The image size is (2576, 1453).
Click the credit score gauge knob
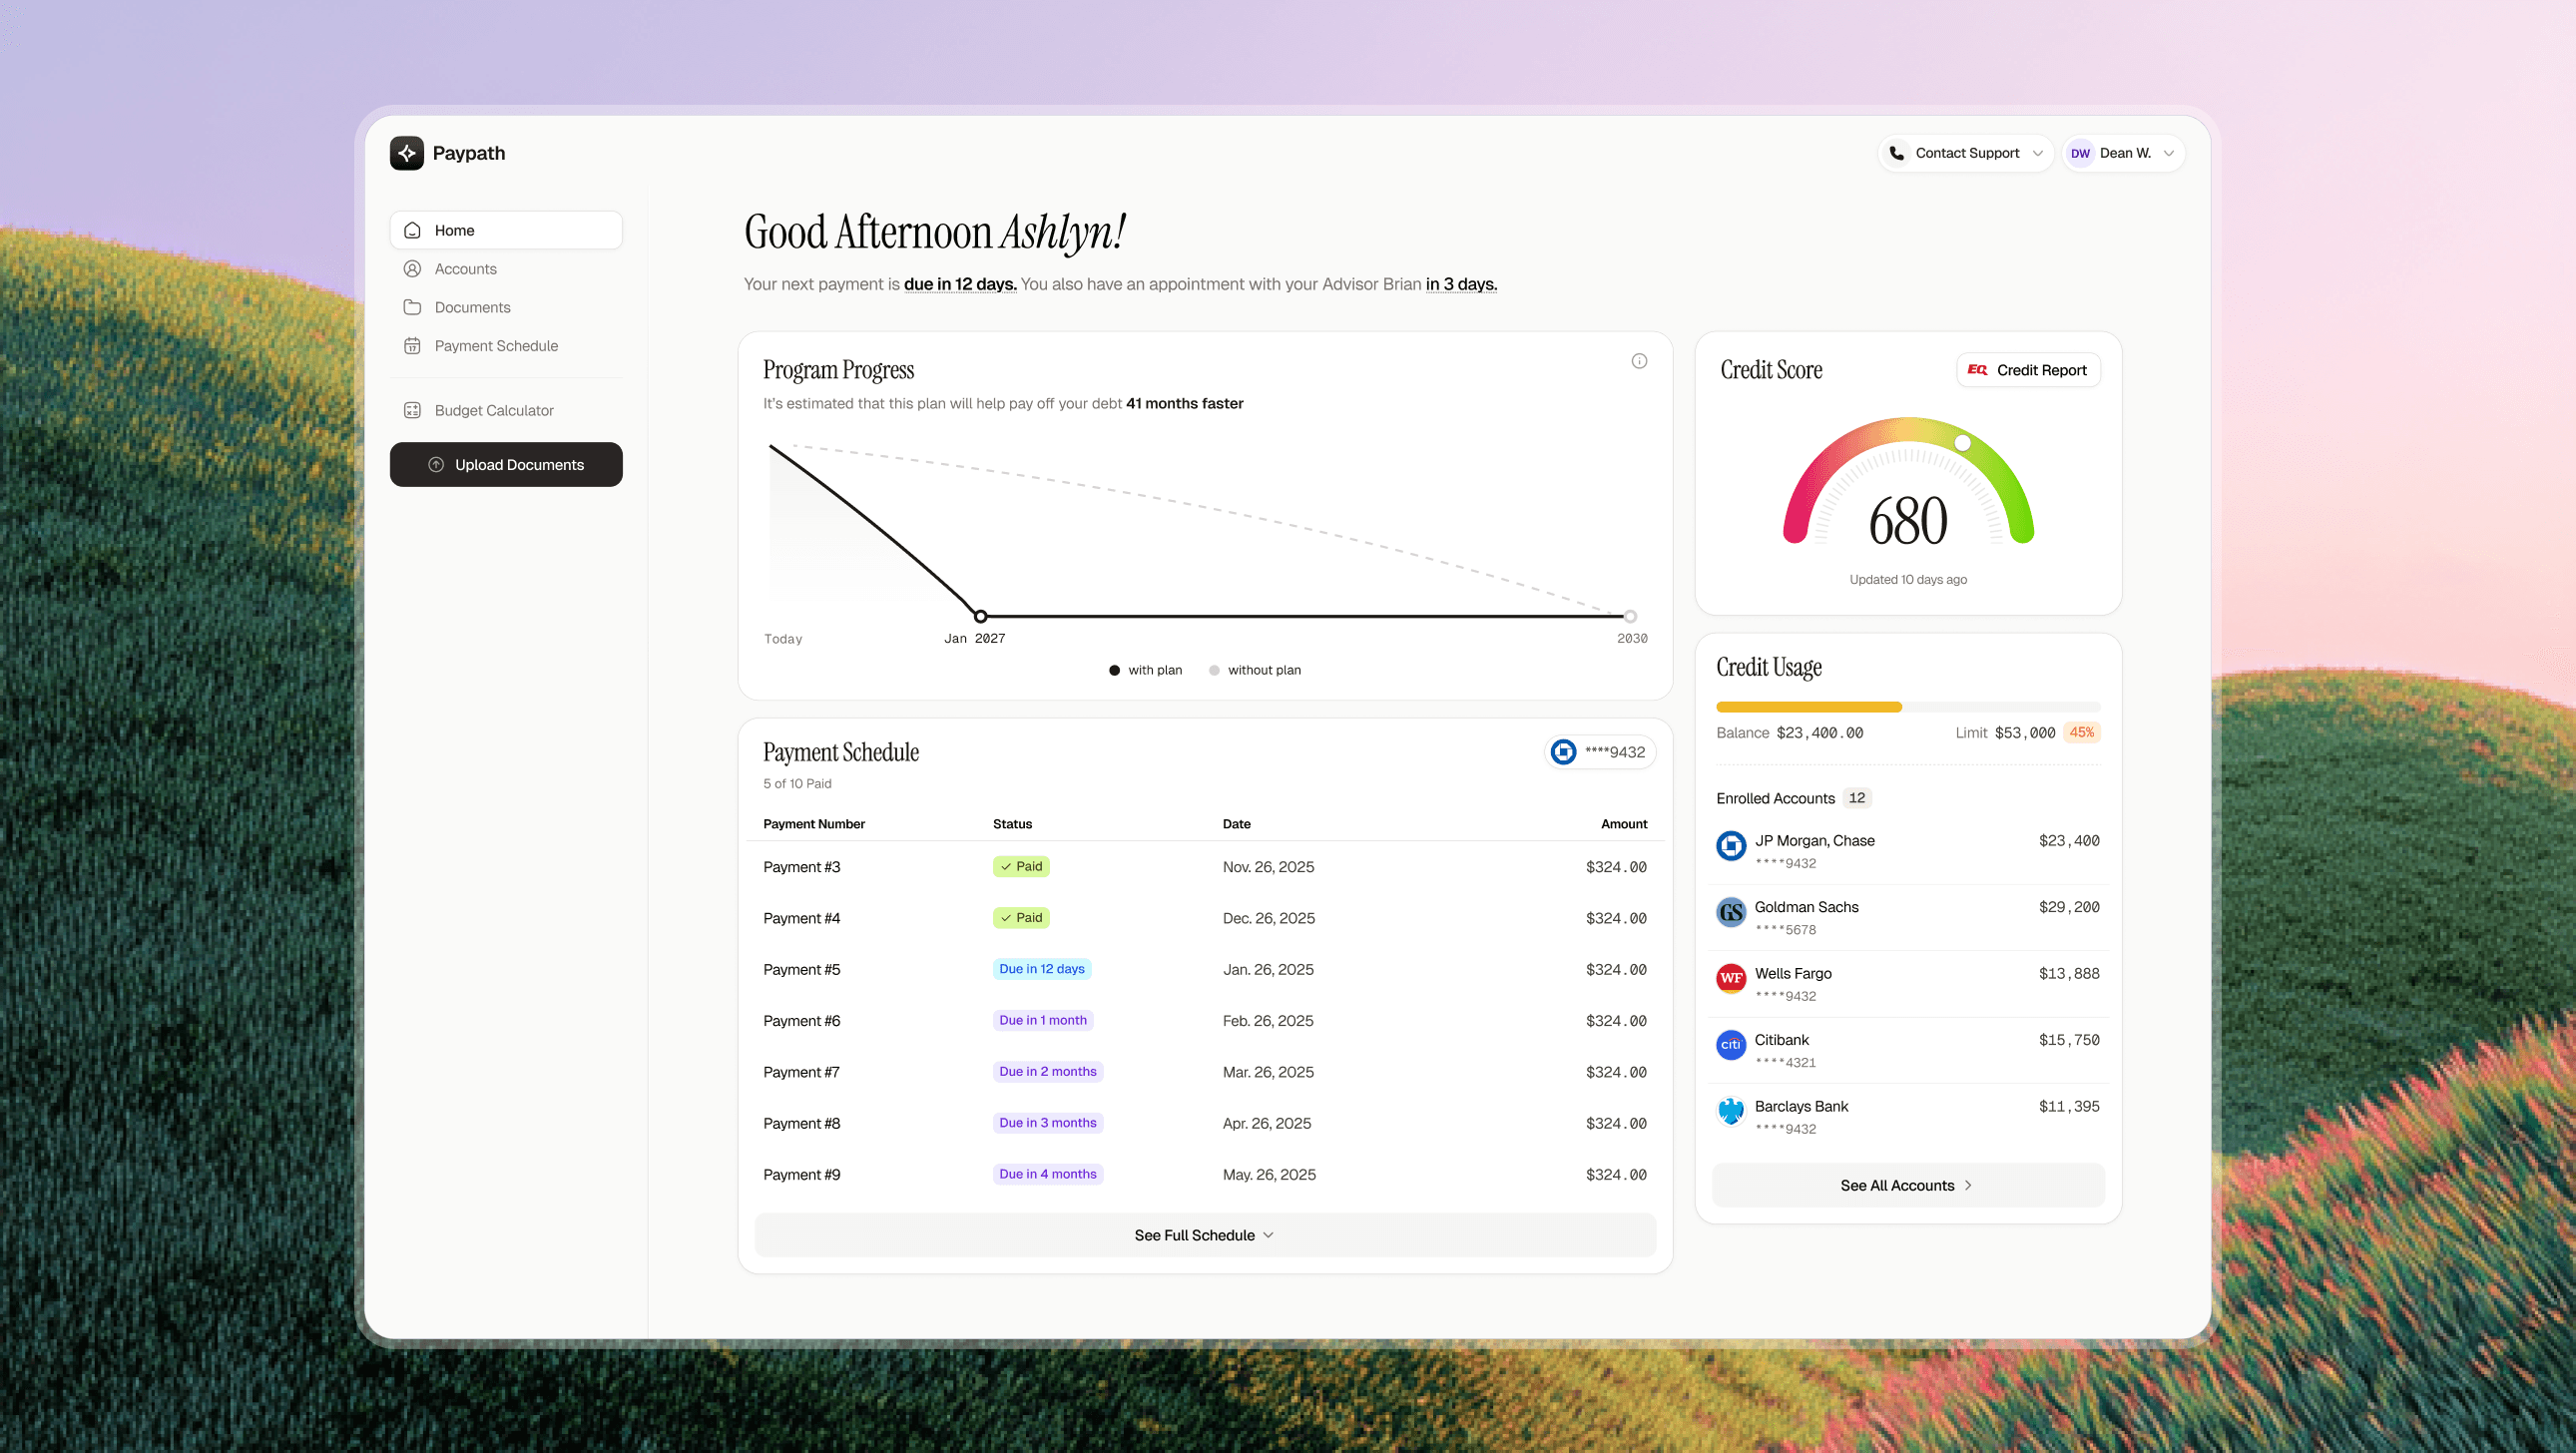click(1962, 443)
